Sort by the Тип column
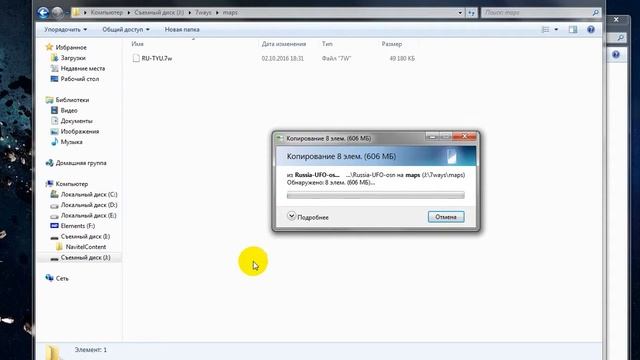Image resolution: width=640 pixels, height=360 pixels. (x=327, y=44)
